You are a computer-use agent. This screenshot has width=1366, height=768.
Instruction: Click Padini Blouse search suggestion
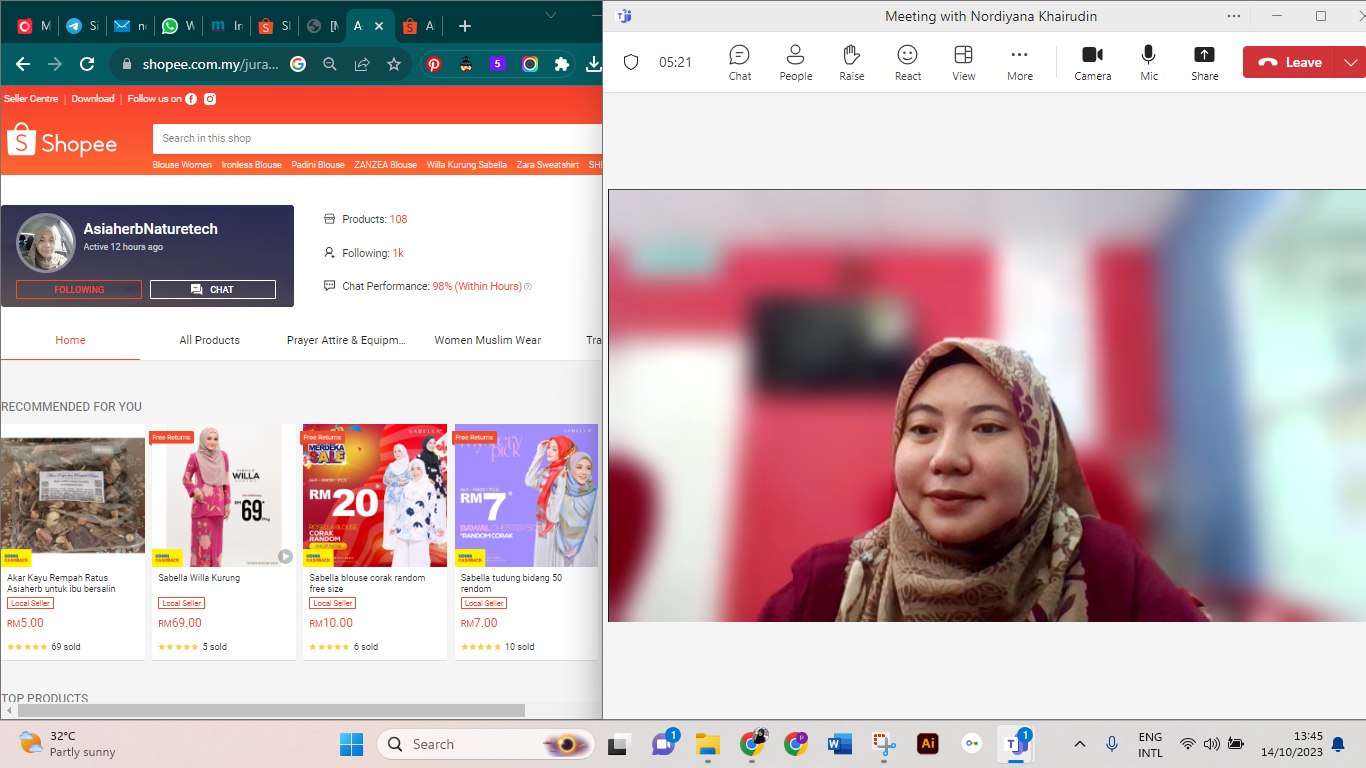(x=318, y=164)
